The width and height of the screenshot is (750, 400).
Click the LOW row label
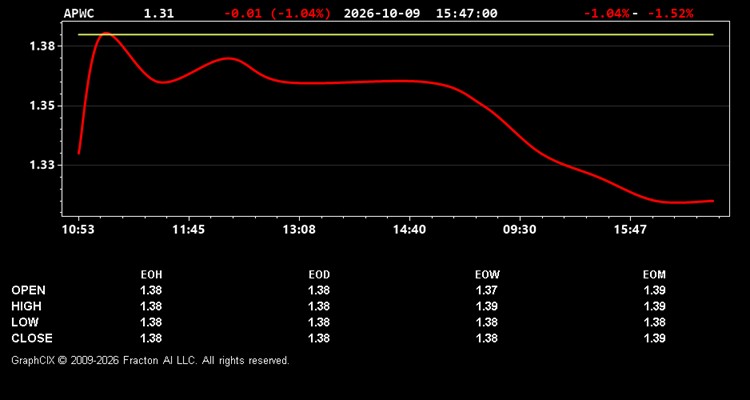(x=25, y=322)
